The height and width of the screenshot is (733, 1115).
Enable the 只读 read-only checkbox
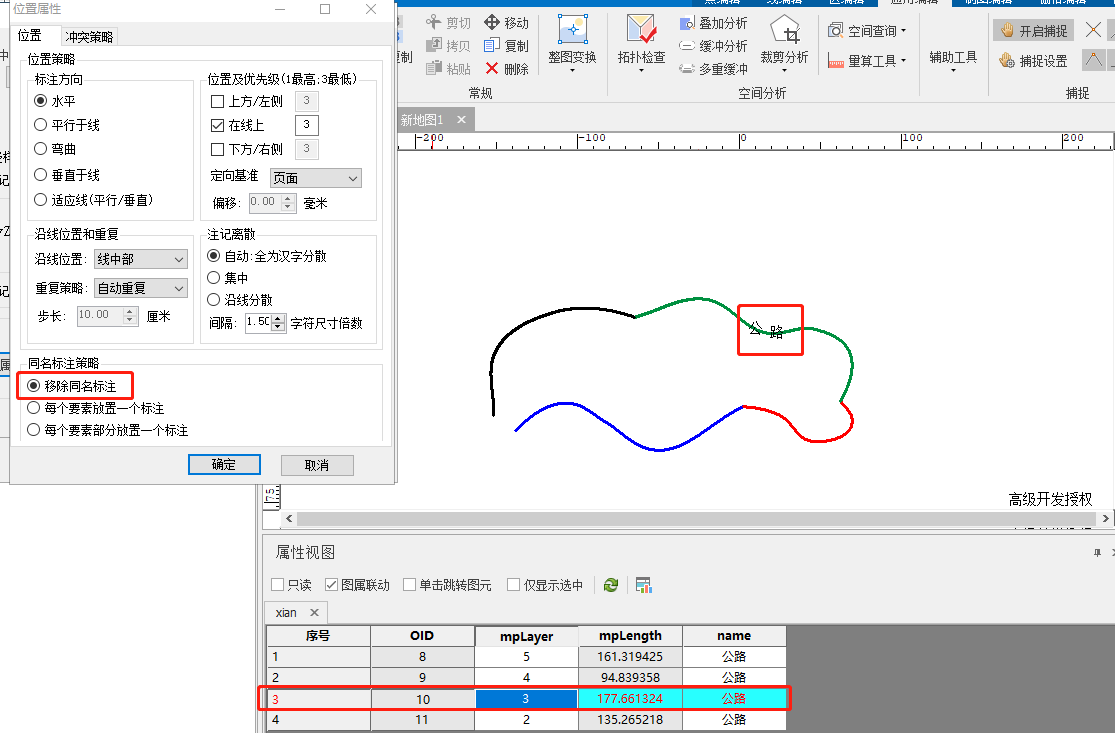click(x=278, y=585)
